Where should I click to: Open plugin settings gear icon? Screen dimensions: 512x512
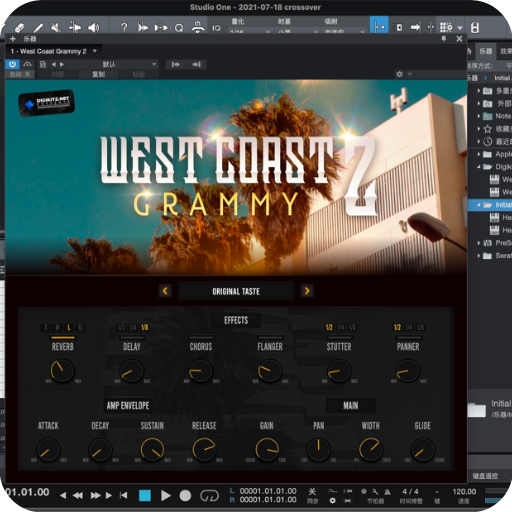point(399,74)
